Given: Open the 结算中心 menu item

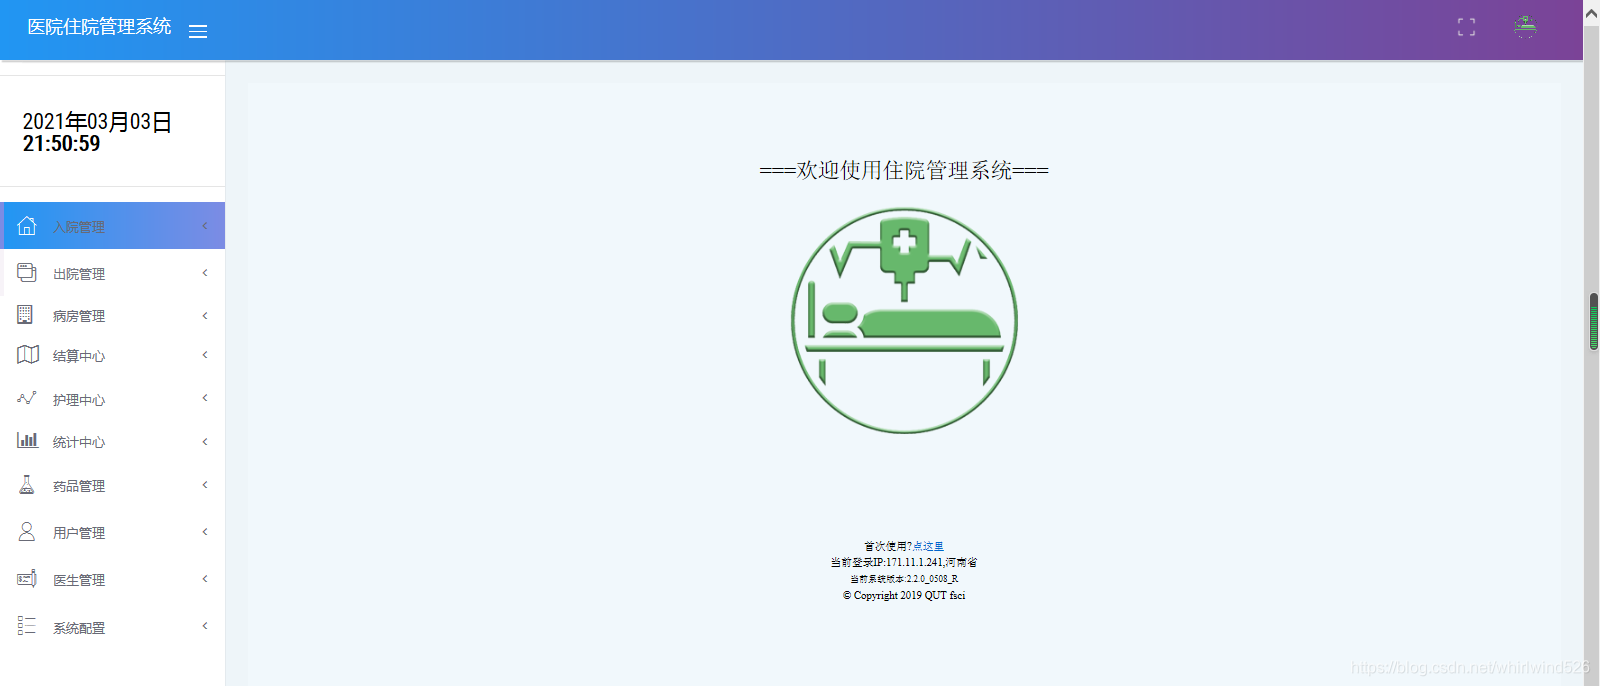Looking at the screenshot, I should click(113, 356).
